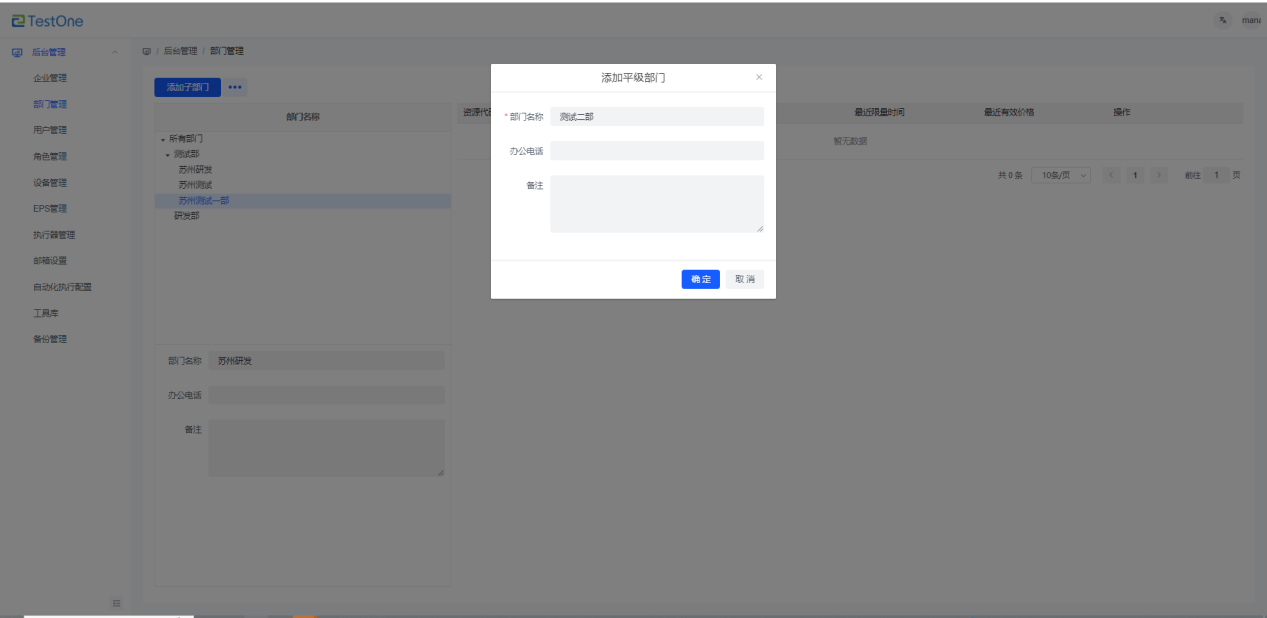Click the dialog 办公电话 input field
Screen dimensions: 1267x618
[657, 151]
